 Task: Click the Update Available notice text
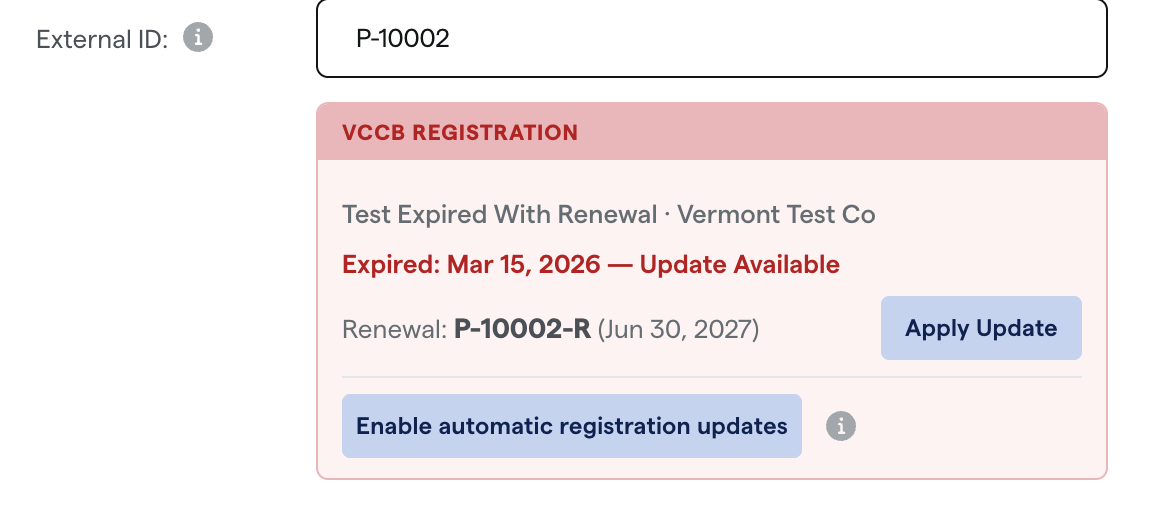pyautogui.click(x=739, y=265)
